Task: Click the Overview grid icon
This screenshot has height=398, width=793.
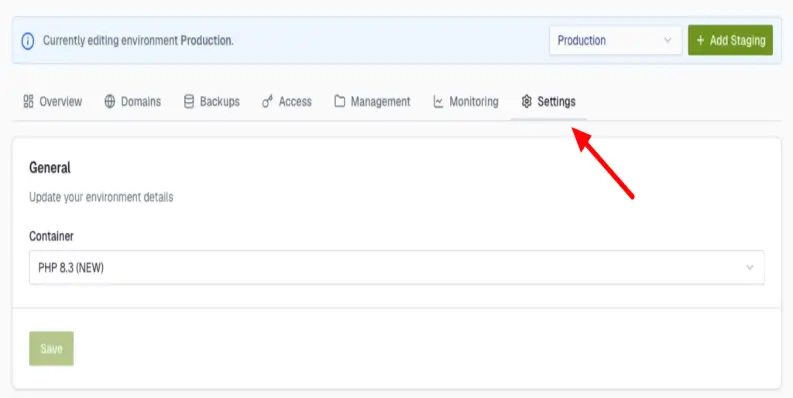Action: (28, 101)
